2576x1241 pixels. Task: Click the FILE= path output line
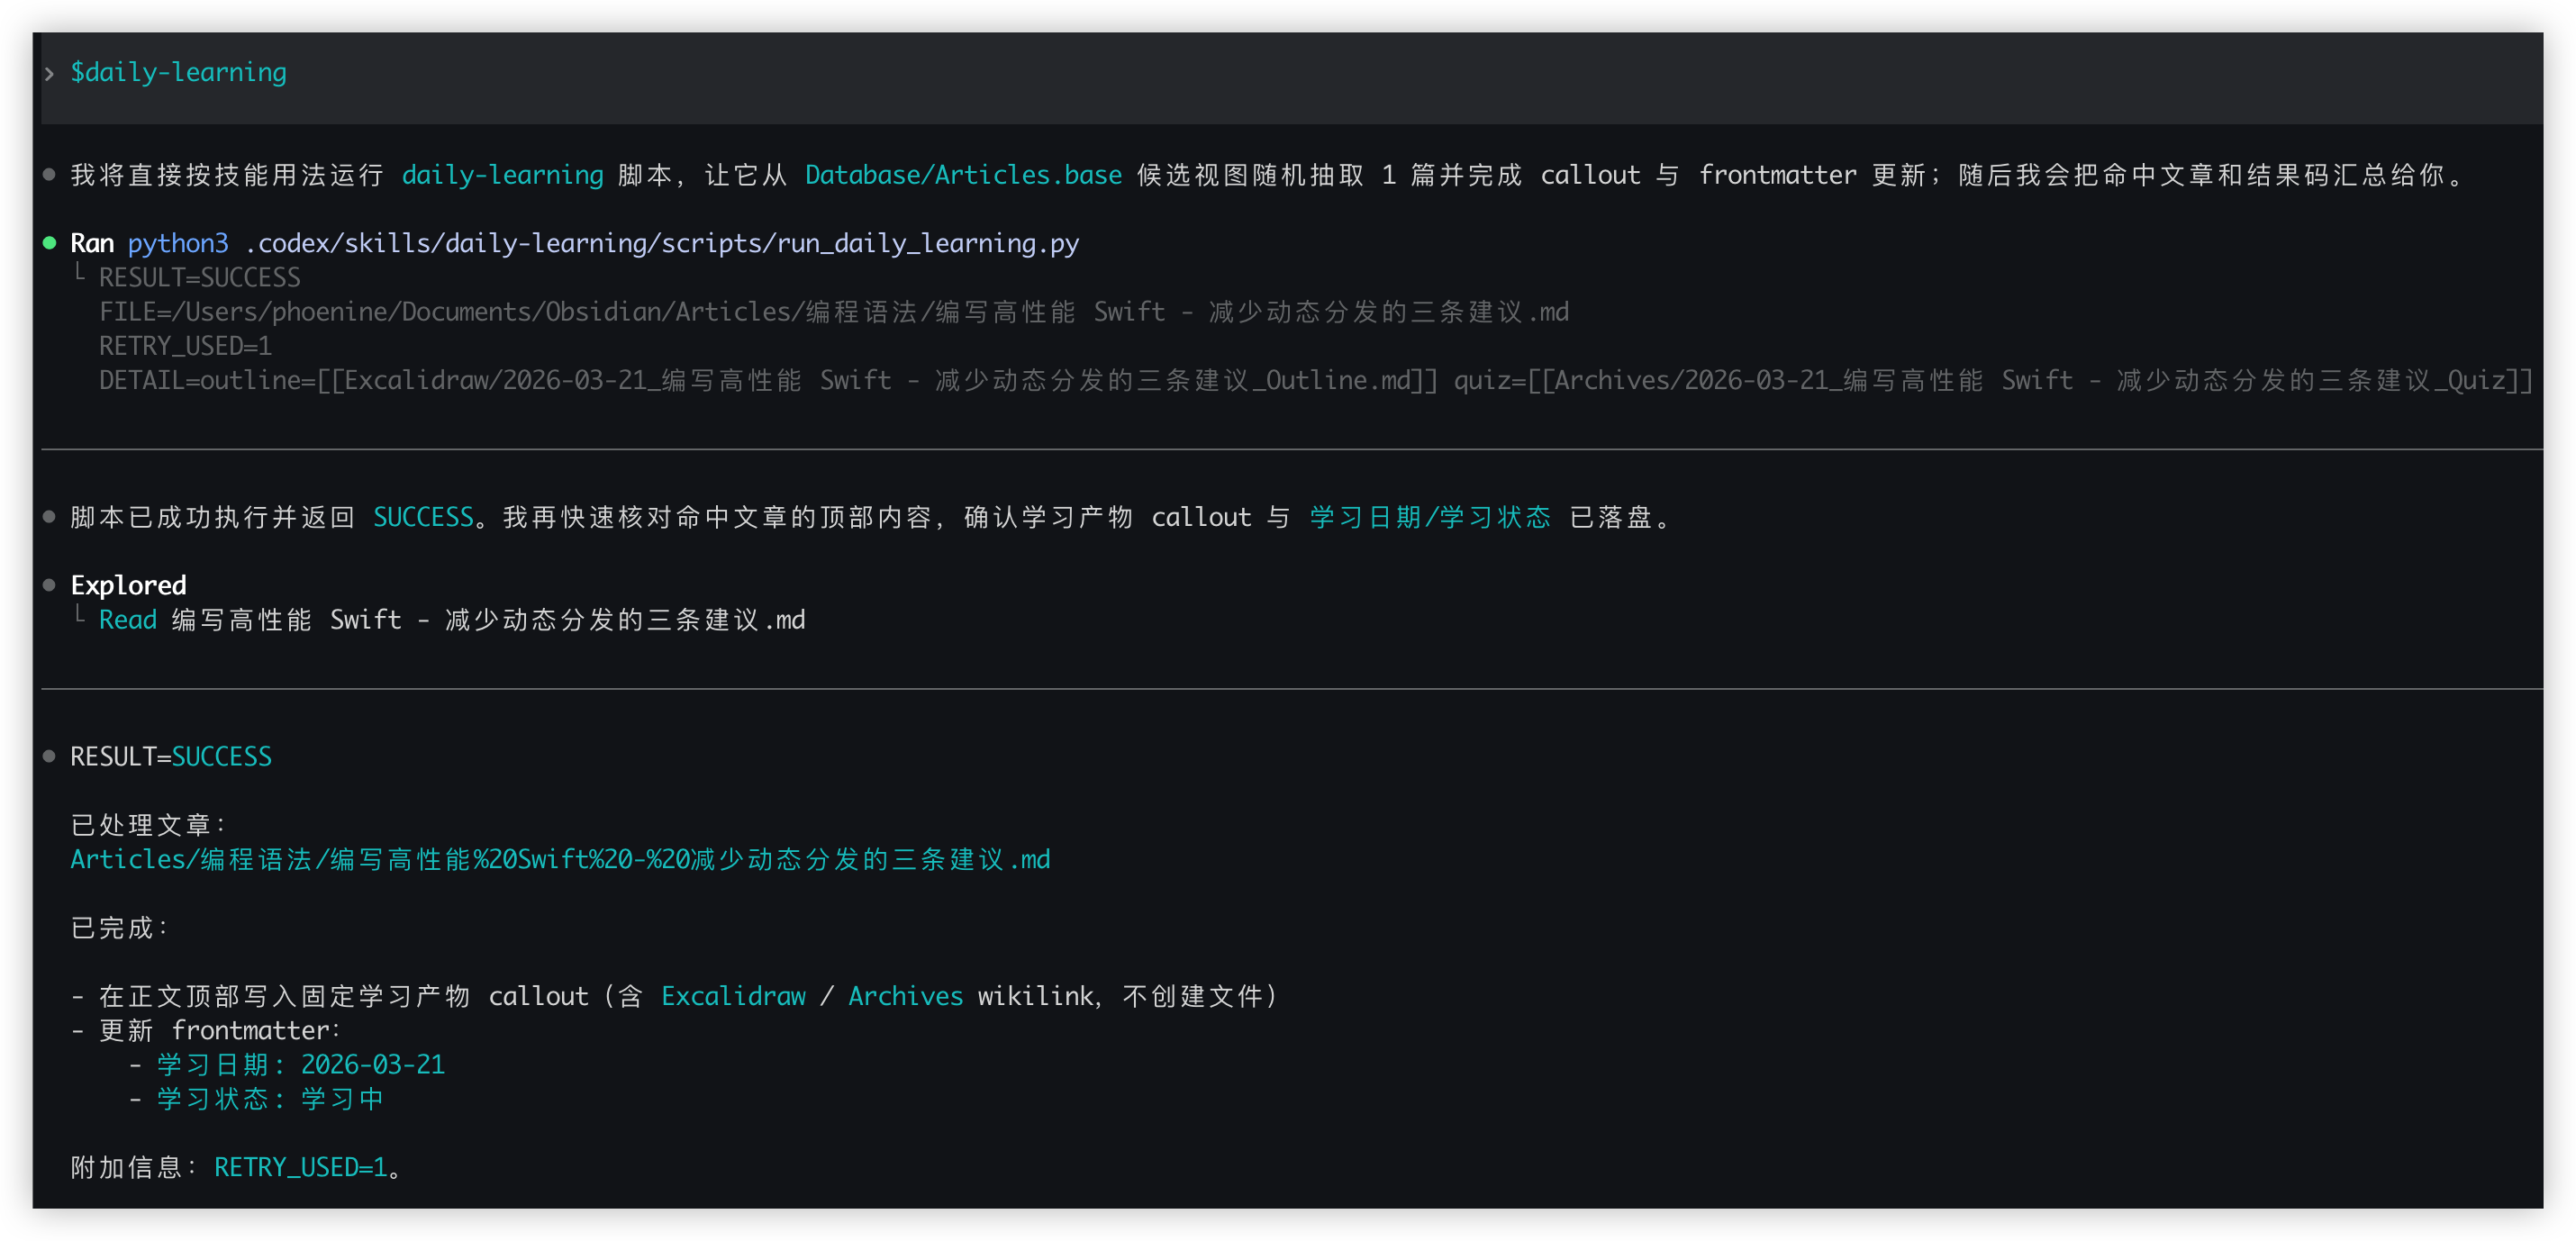point(833,312)
